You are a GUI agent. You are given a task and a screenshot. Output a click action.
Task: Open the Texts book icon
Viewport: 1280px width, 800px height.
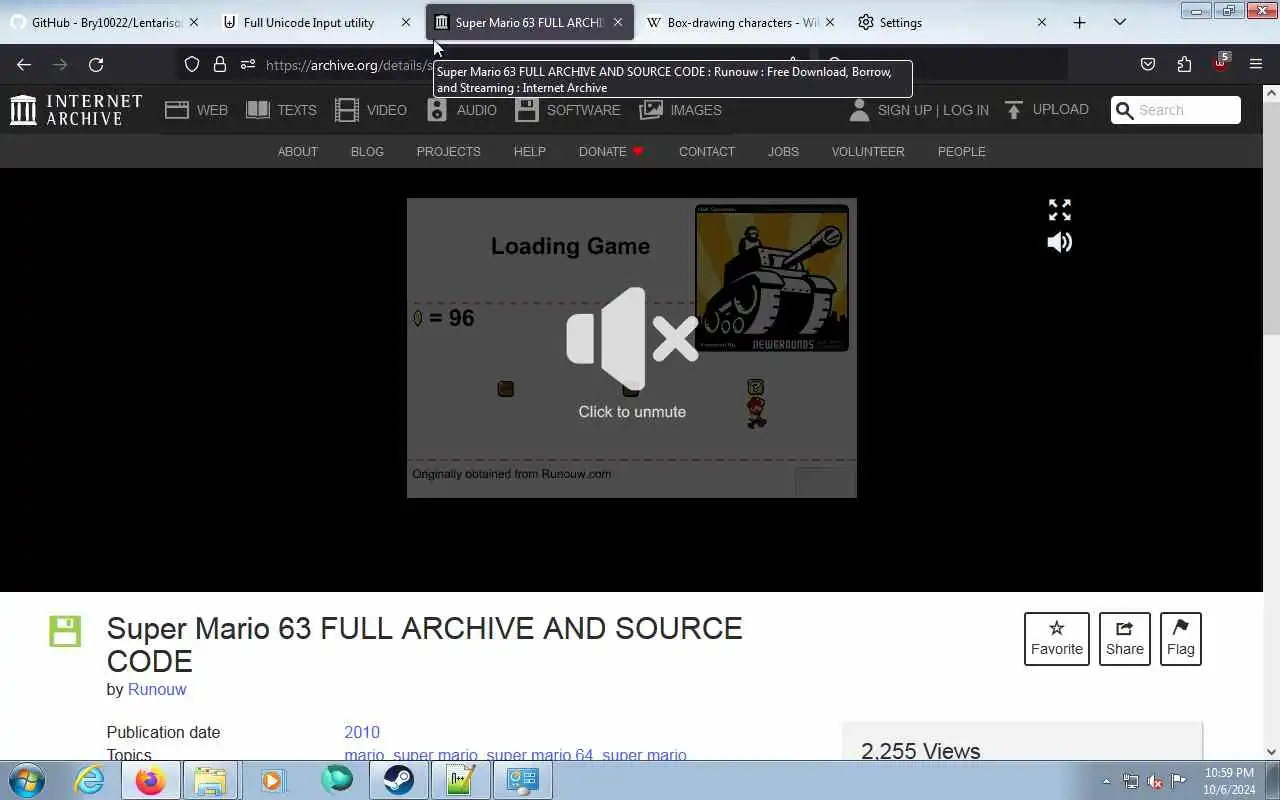(258, 110)
